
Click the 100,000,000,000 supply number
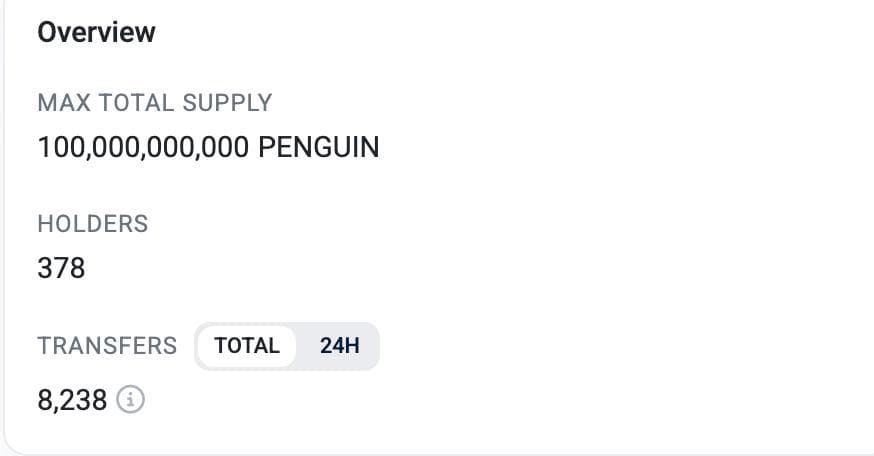coord(143,148)
